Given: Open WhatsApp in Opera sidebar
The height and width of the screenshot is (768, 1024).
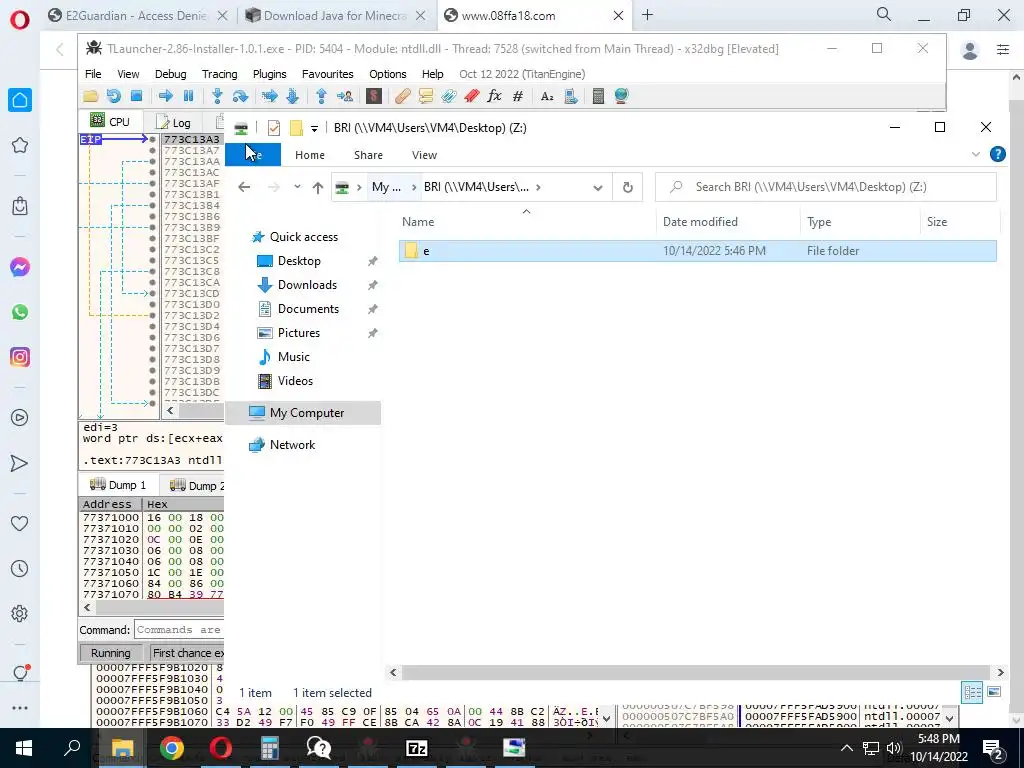Looking at the screenshot, I should pos(20,312).
